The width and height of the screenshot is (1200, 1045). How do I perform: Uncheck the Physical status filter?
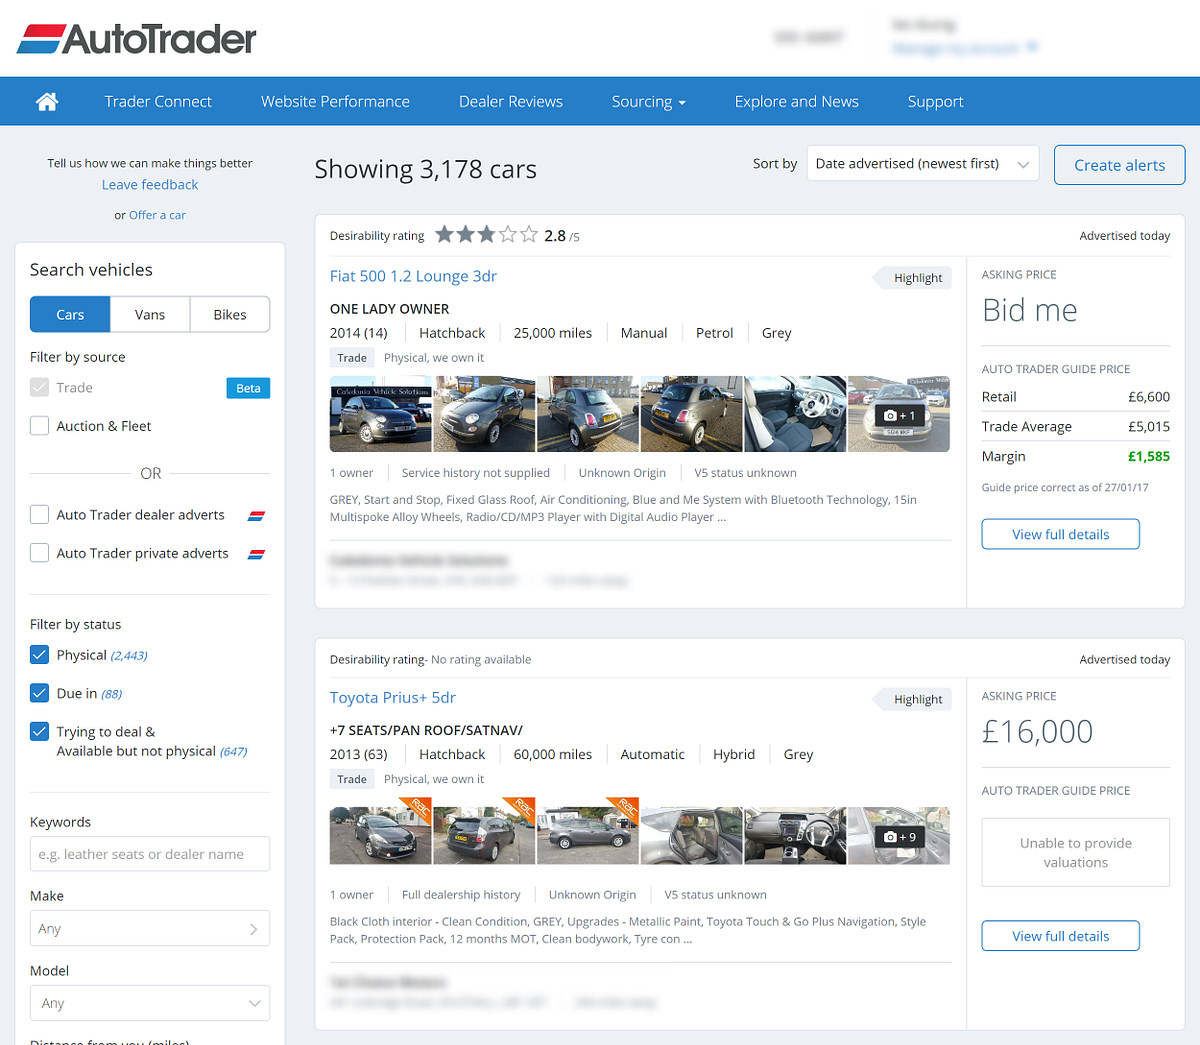point(38,654)
